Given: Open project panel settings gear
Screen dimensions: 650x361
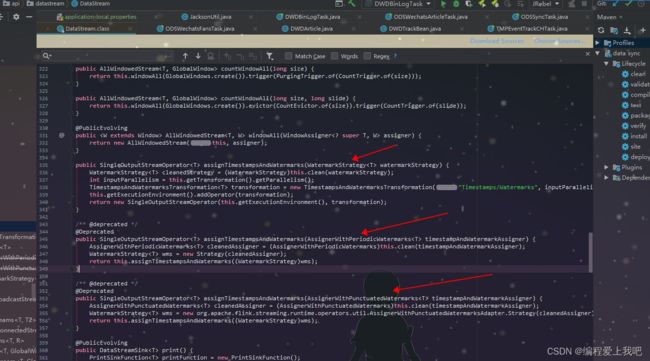Looking at the screenshot, I should tap(16, 17).
